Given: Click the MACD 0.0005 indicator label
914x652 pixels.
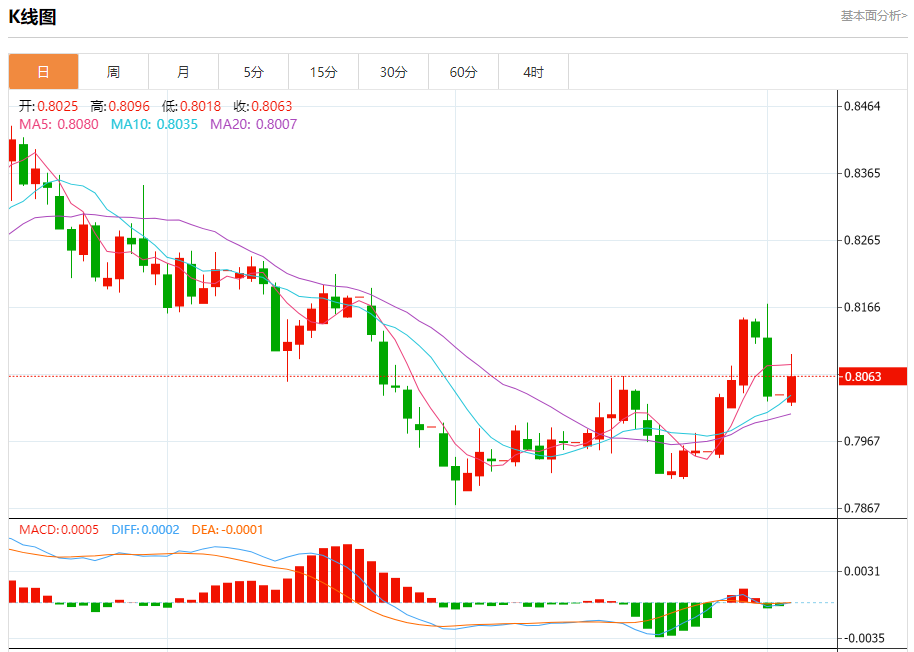Looking at the screenshot, I should 59,530.
